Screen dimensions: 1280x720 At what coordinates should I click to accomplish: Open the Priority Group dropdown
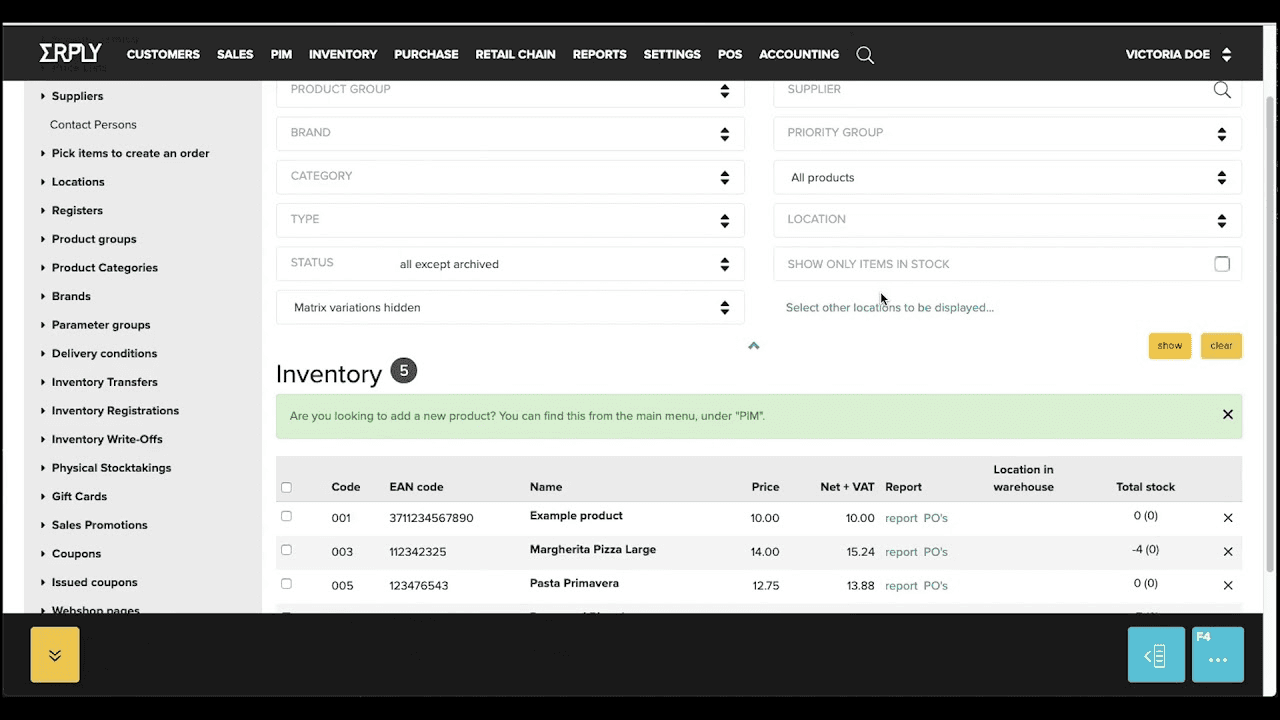coord(1008,133)
